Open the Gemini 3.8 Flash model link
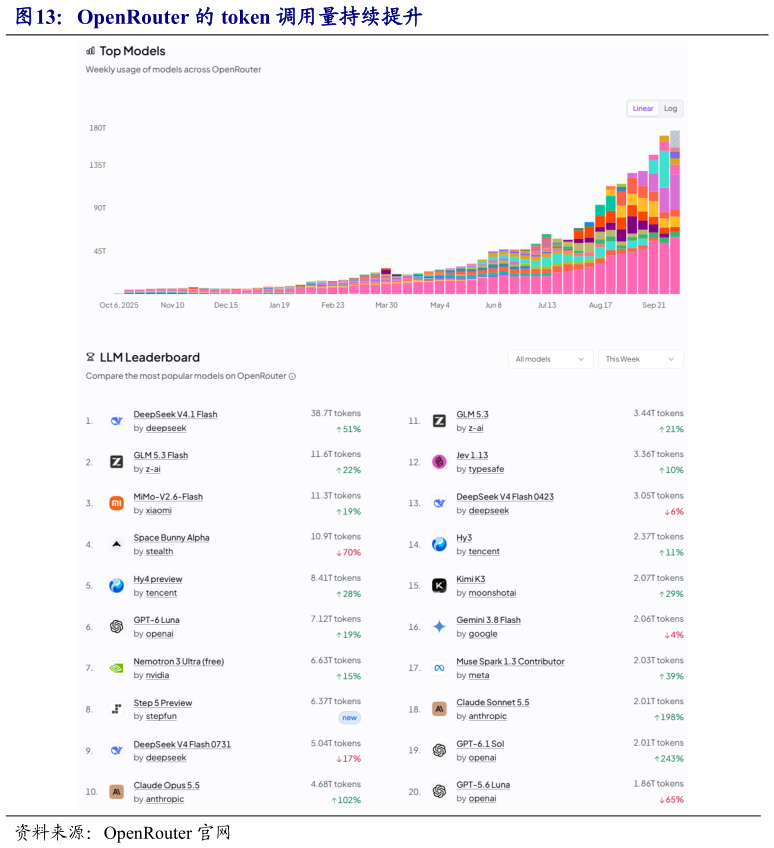This screenshot has width=774, height=848. pyautogui.click(x=488, y=620)
